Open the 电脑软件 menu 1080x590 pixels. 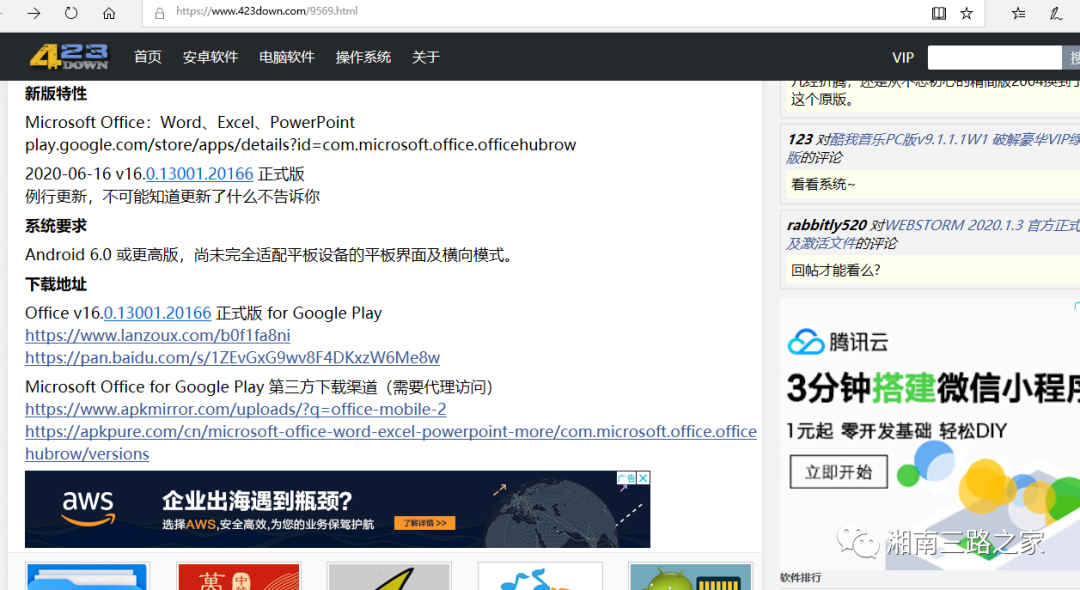(x=287, y=57)
